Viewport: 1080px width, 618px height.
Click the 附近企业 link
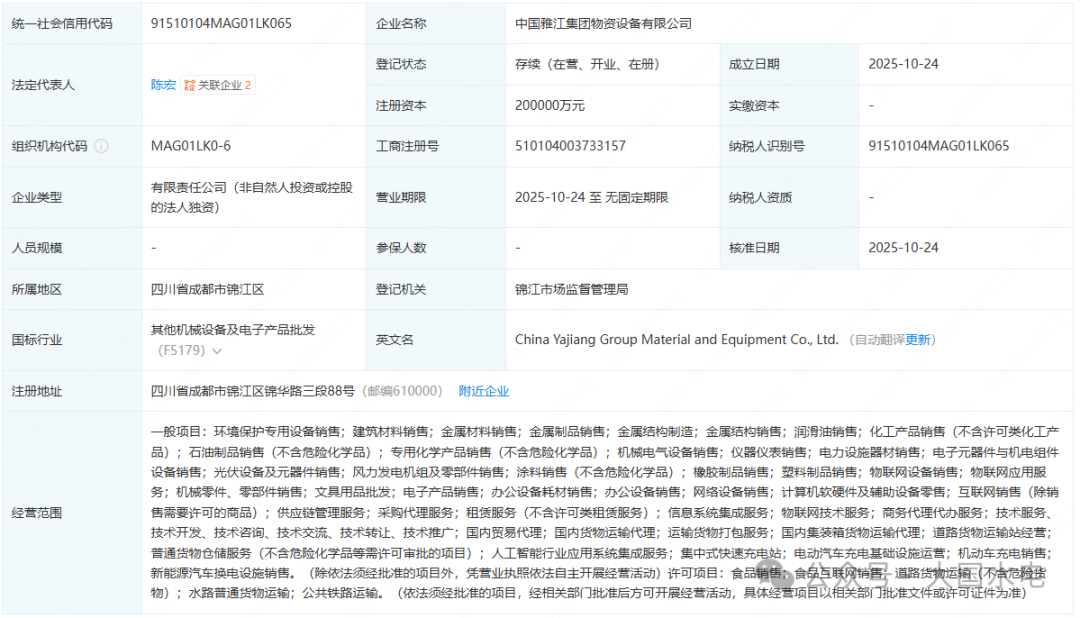[484, 391]
